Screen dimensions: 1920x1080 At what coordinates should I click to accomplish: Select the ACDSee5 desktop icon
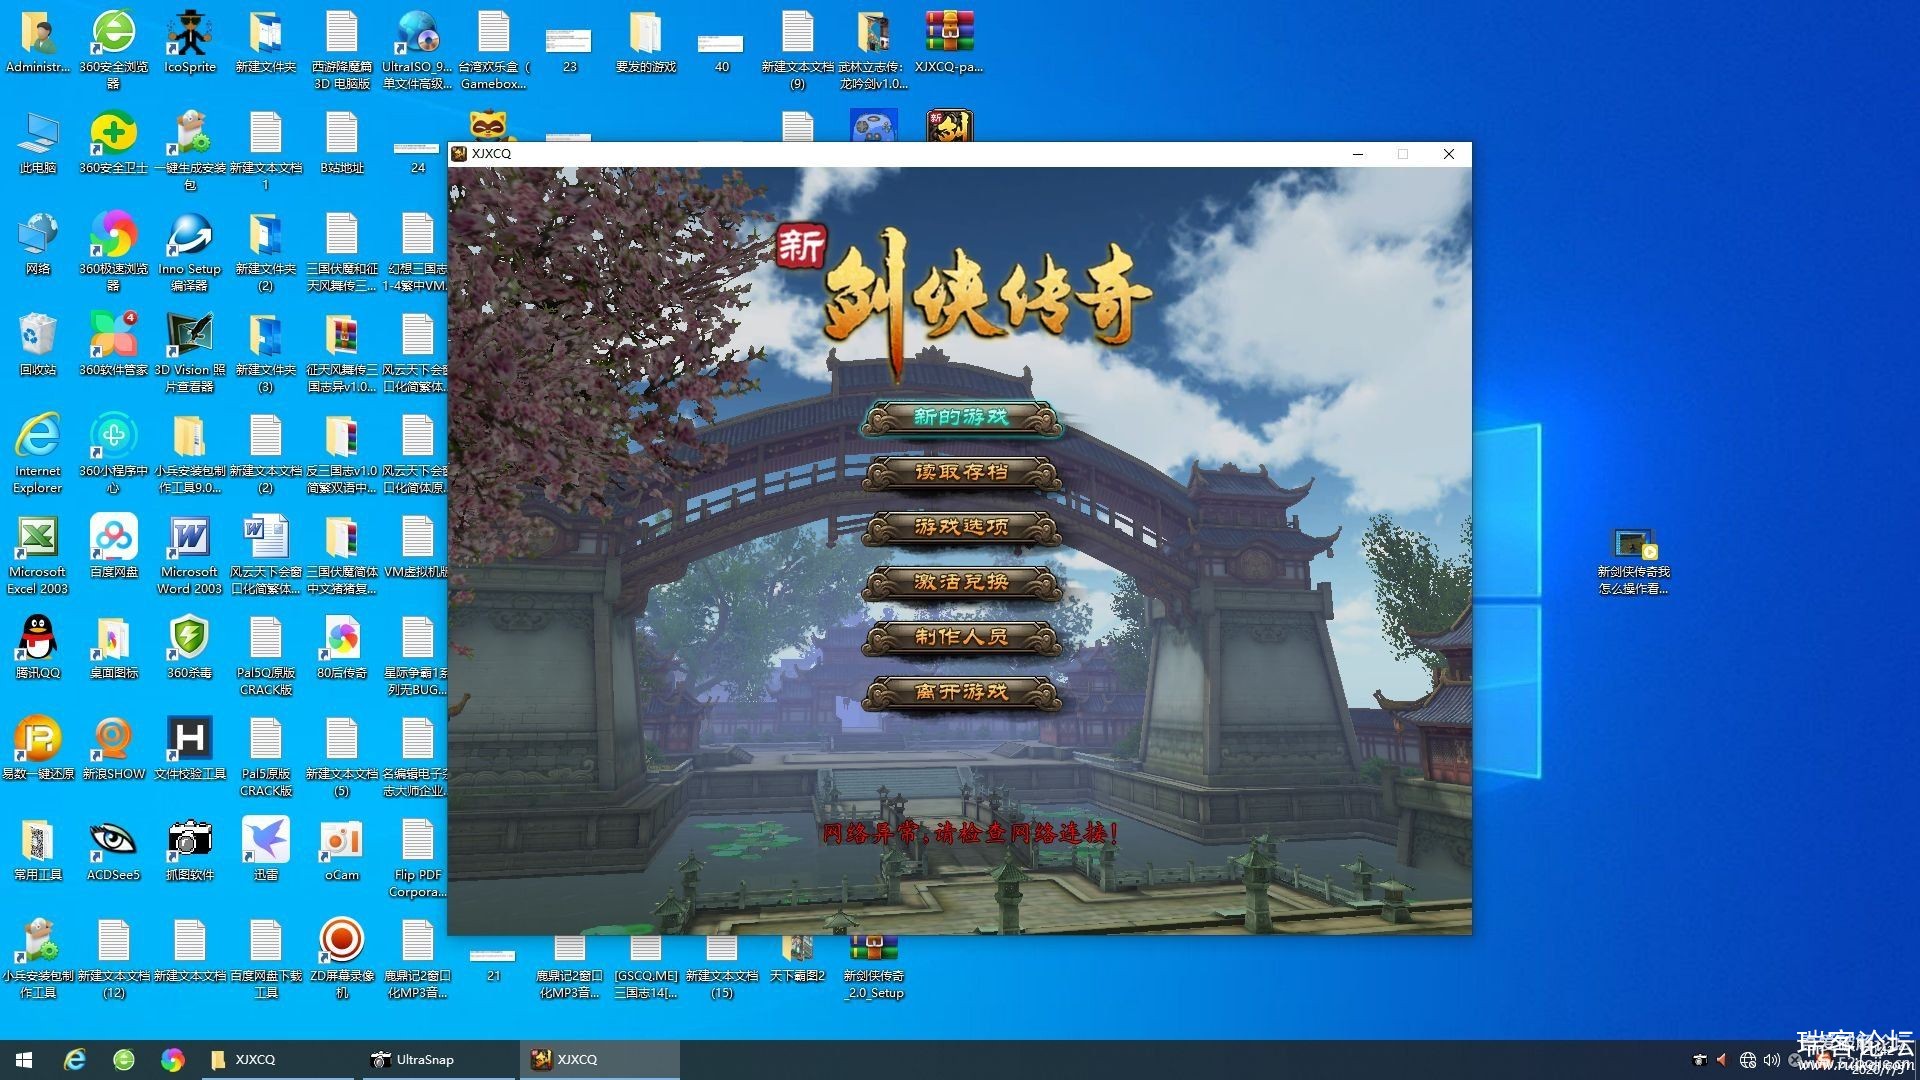pos(114,849)
